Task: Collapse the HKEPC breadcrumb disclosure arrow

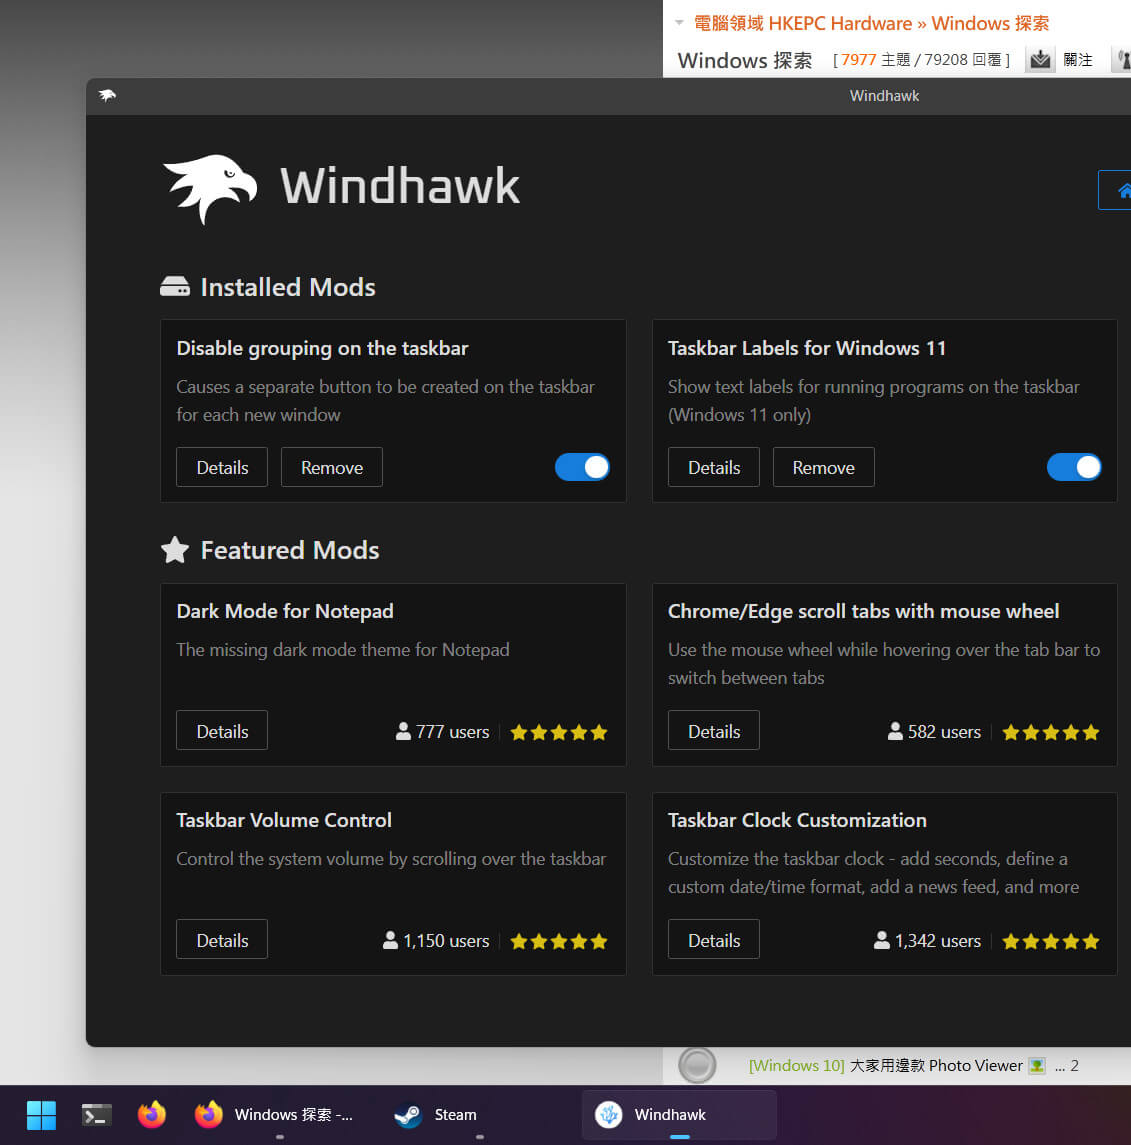Action: [x=681, y=22]
